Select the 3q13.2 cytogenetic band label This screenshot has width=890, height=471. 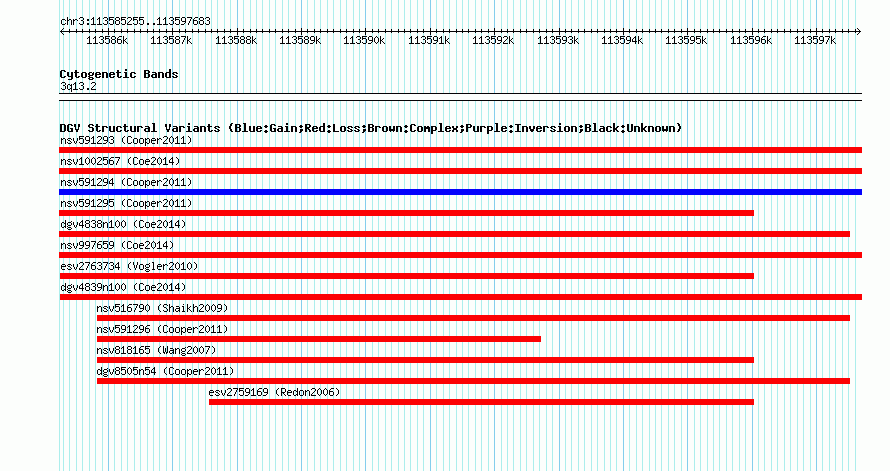(x=78, y=86)
